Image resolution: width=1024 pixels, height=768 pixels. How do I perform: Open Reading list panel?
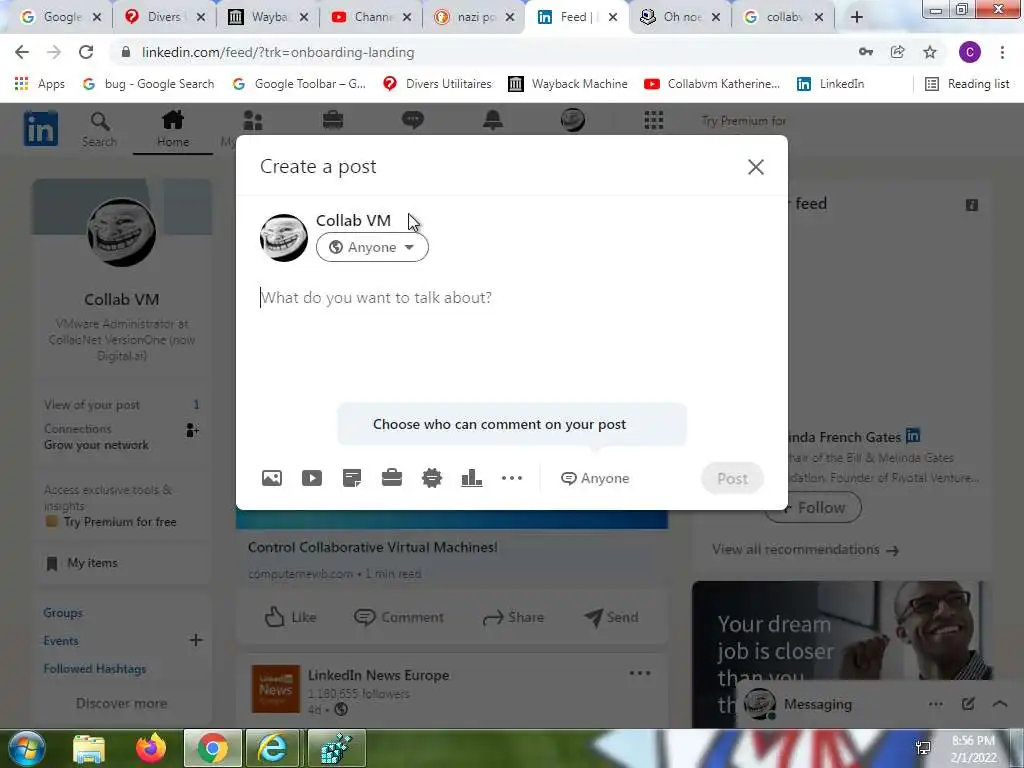(968, 84)
